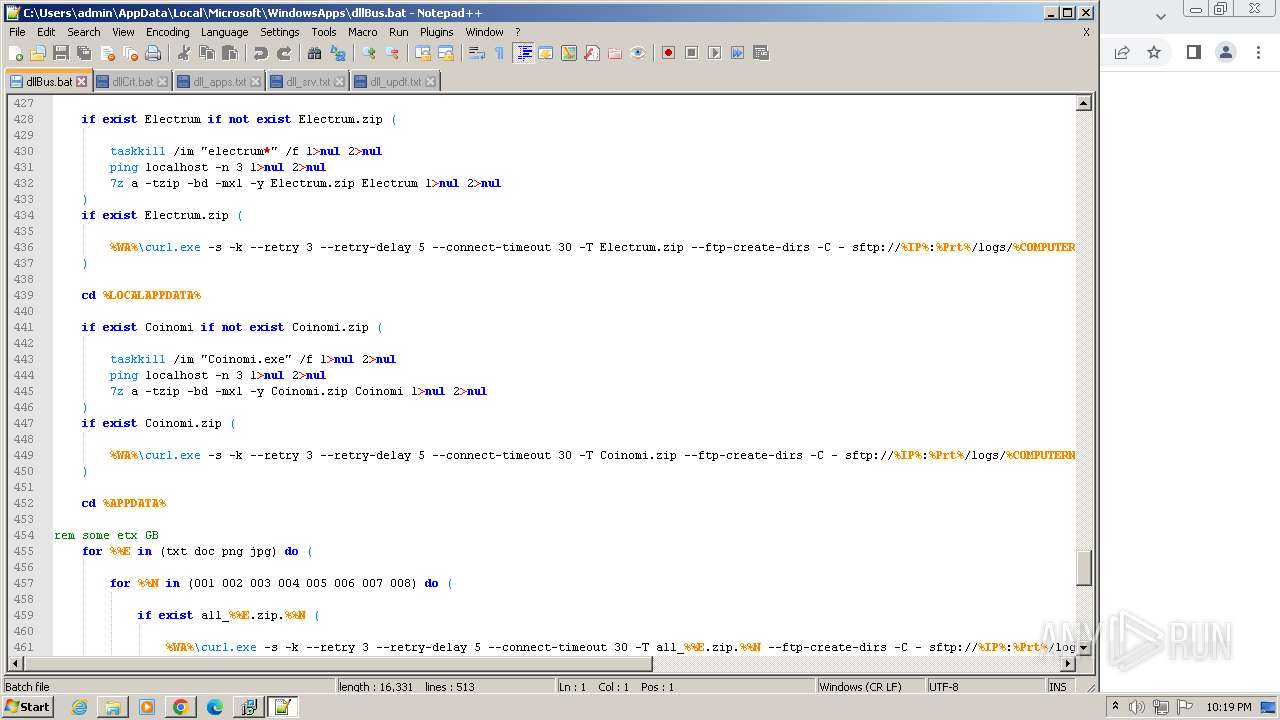Start macro recording with red circle
This screenshot has height=720, width=1280.
click(668, 53)
